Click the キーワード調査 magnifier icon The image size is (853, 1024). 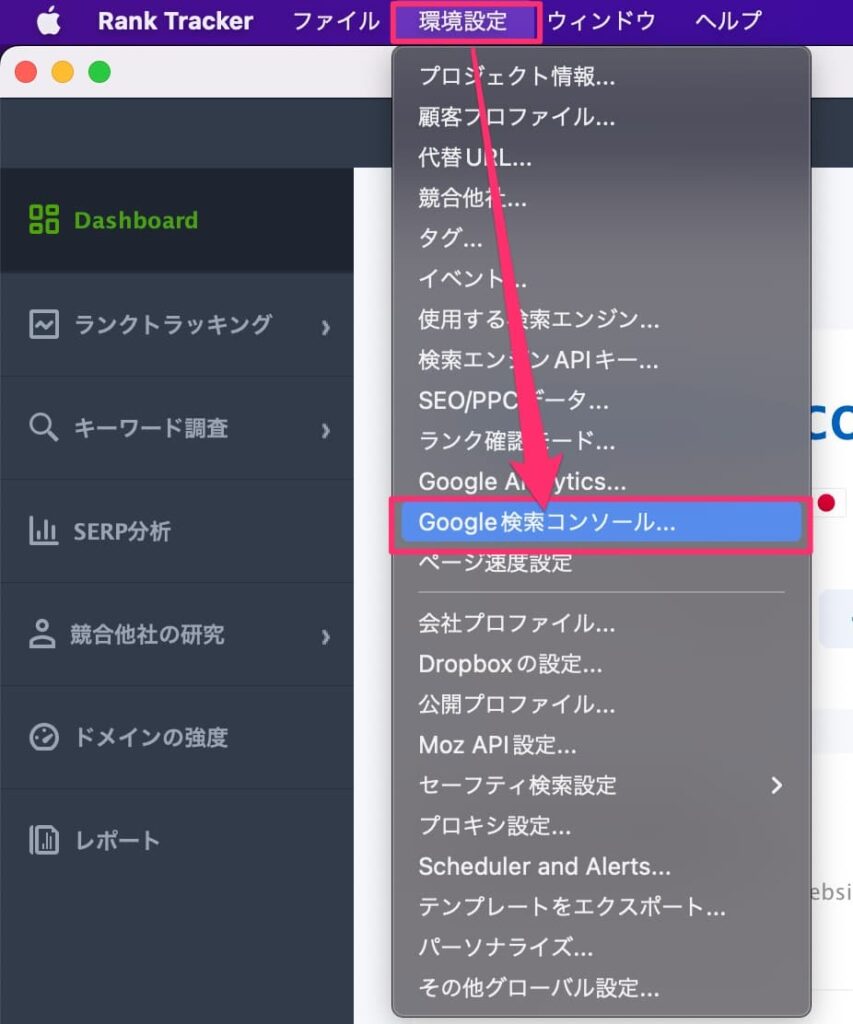44,427
